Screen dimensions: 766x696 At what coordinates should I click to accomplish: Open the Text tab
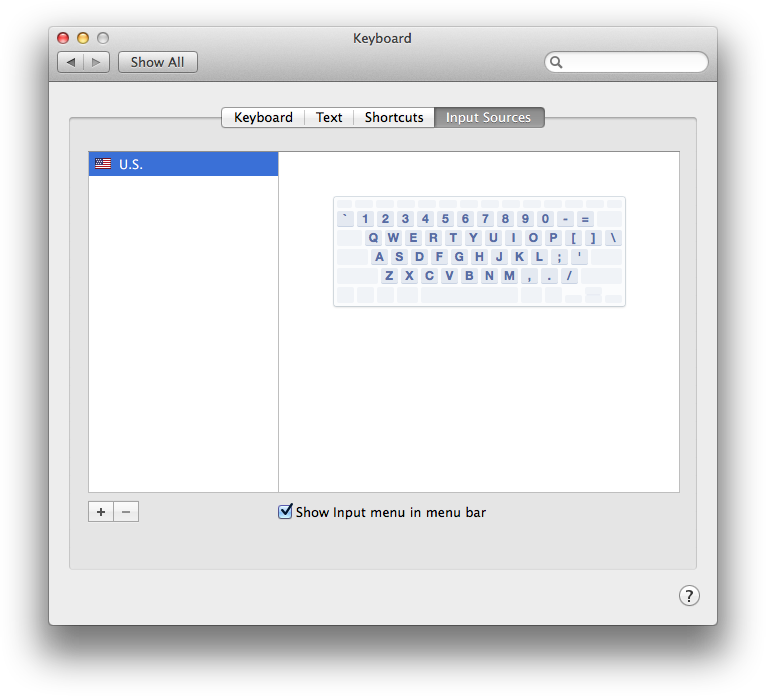point(329,117)
